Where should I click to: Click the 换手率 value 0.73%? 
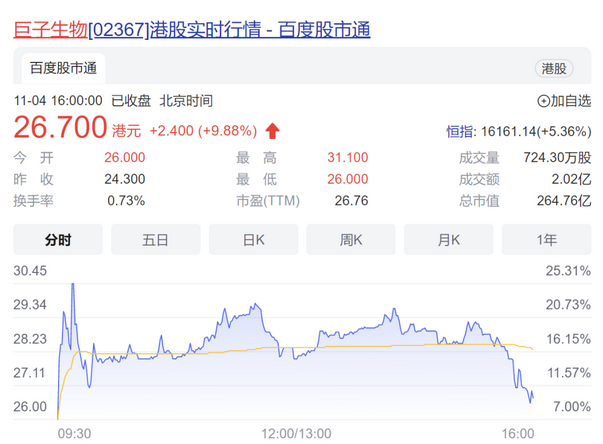pos(126,200)
